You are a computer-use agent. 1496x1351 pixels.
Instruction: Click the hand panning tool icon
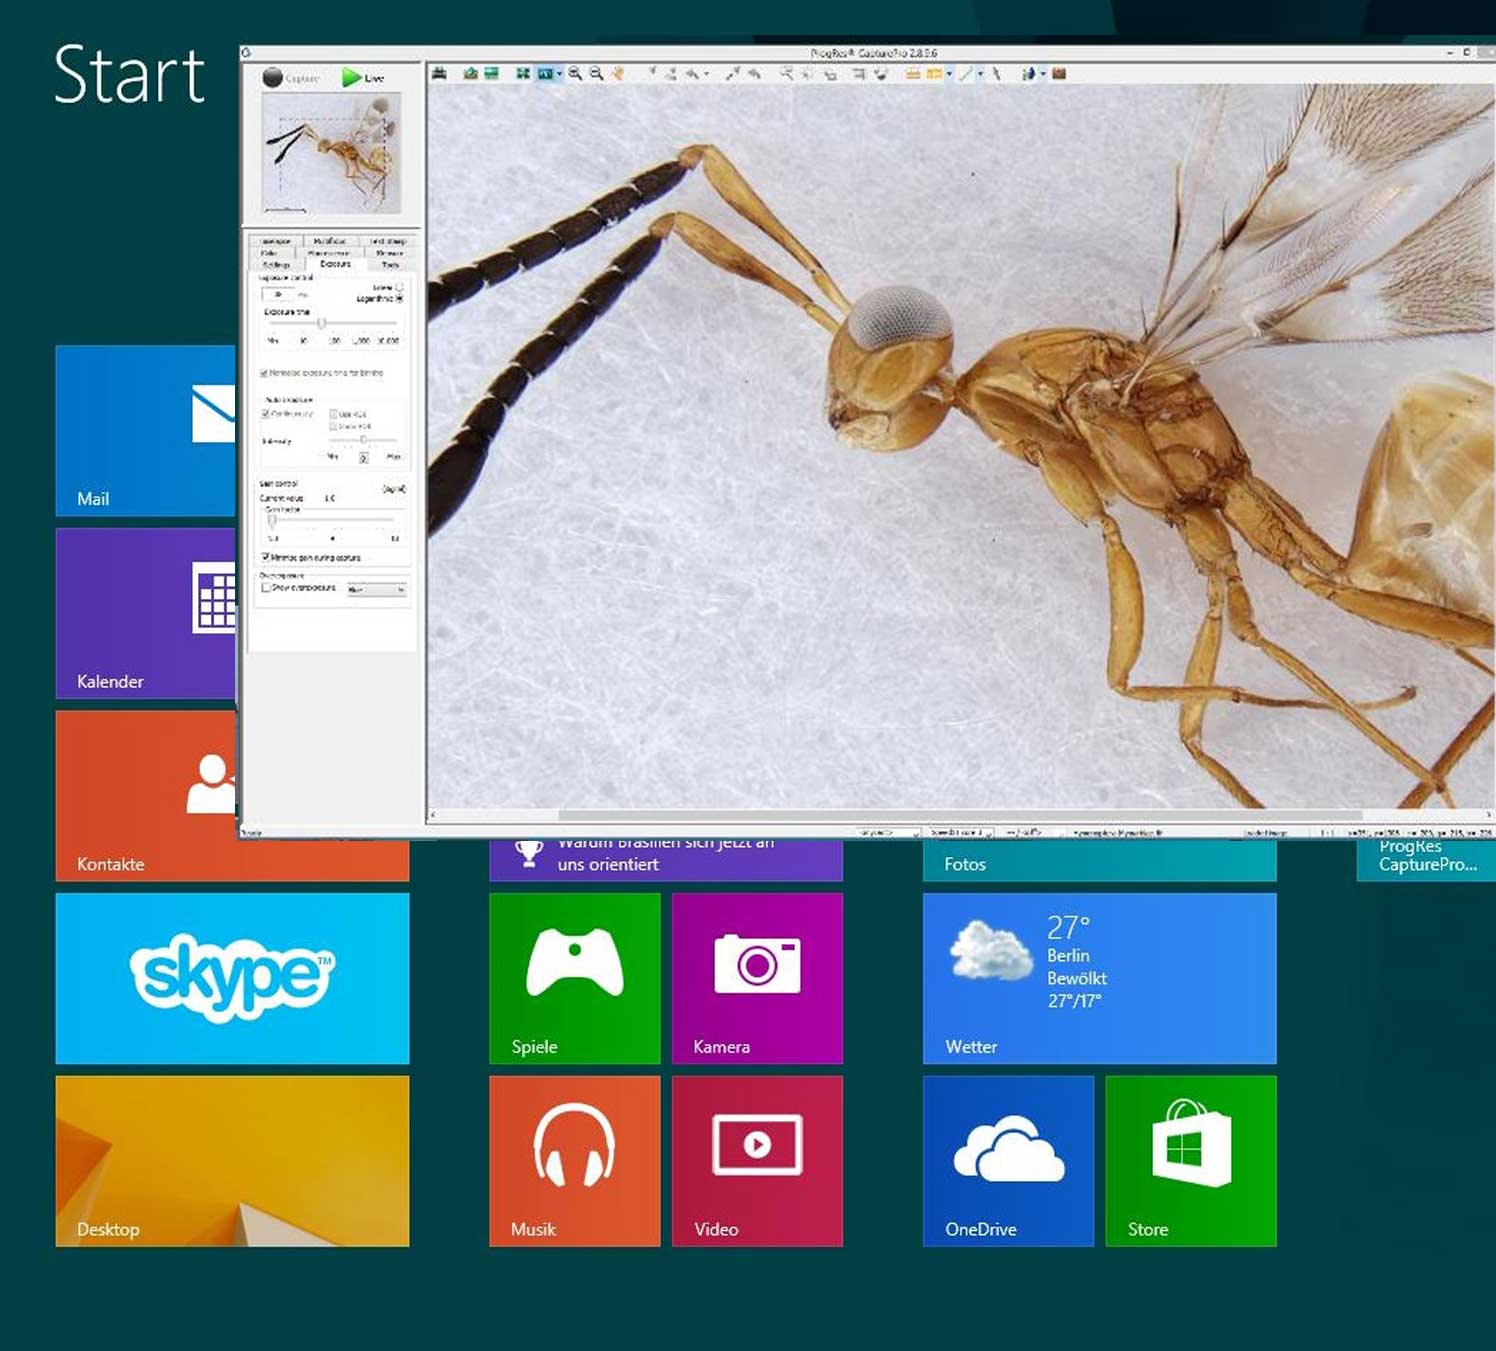point(619,75)
